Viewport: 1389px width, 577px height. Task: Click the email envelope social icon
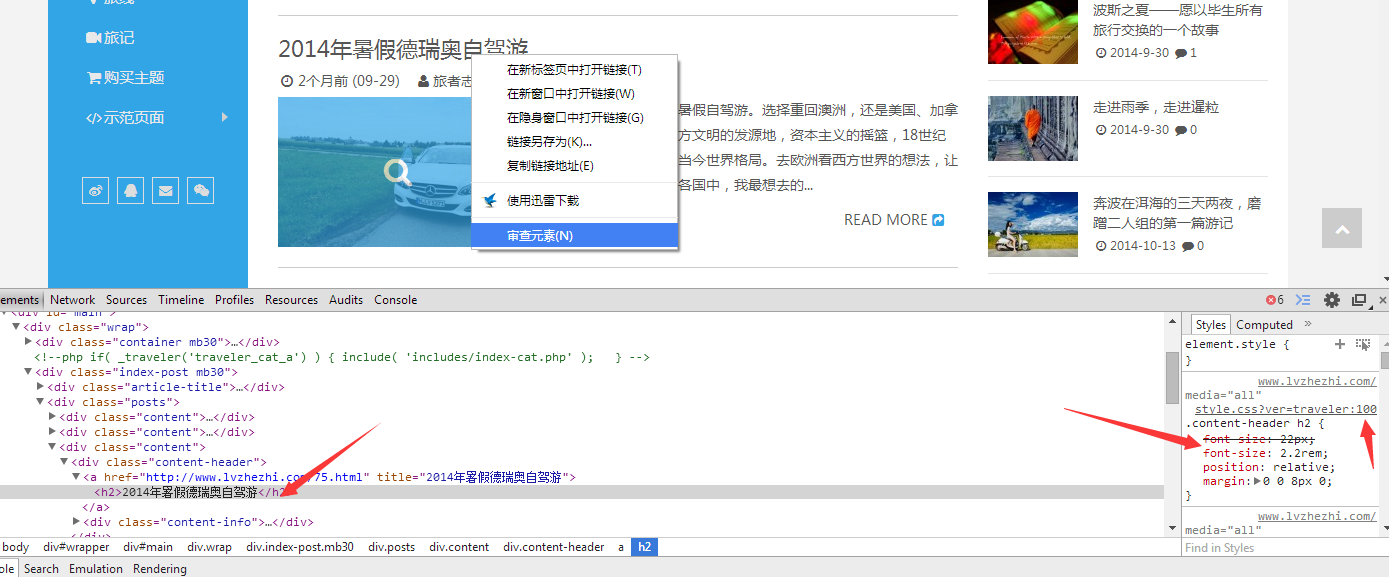(166, 190)
